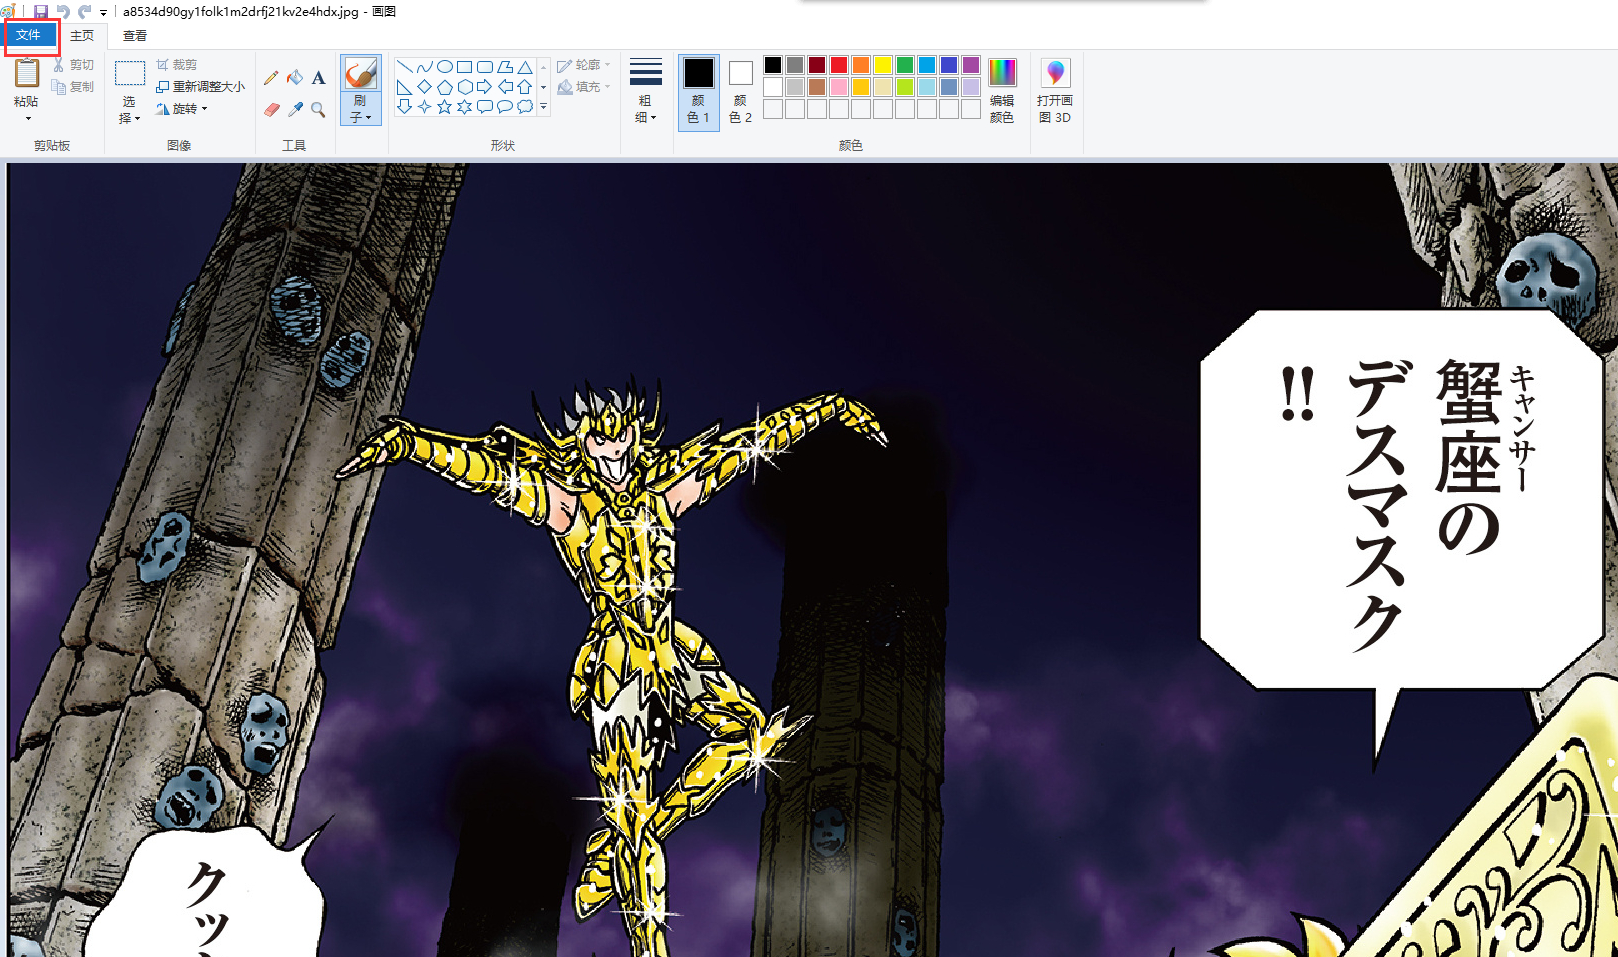Select the Pentagon shape
Screen dimensions: 1618x957
click(445, 87)
